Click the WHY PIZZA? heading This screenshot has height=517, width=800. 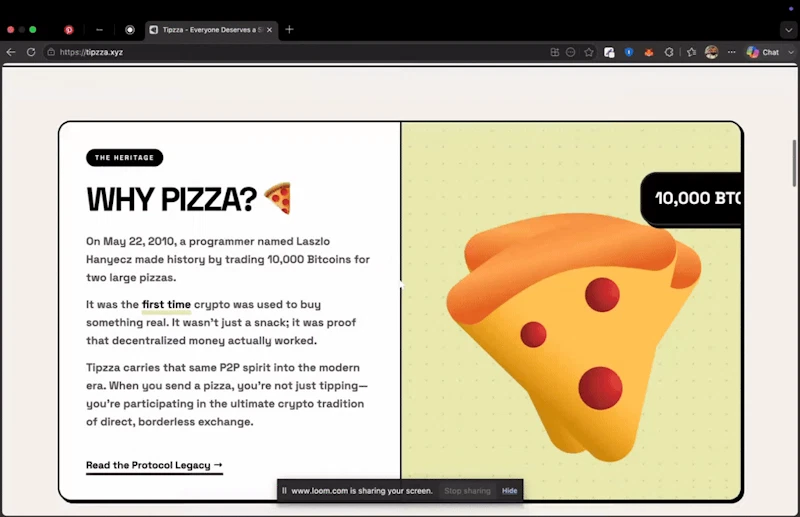pyautogui.click(x=171, y=199)
